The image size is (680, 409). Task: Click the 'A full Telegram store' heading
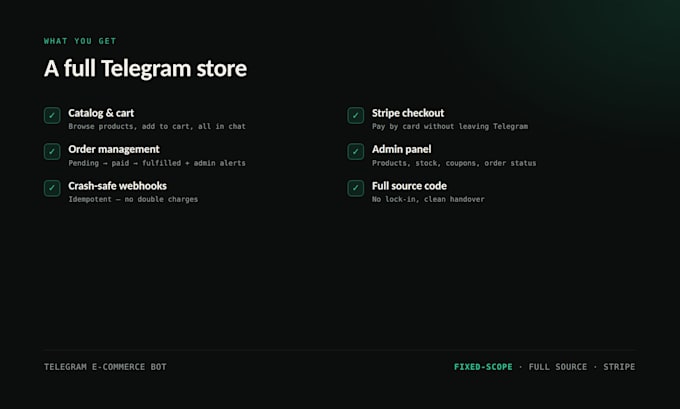[x=145, y=69]
